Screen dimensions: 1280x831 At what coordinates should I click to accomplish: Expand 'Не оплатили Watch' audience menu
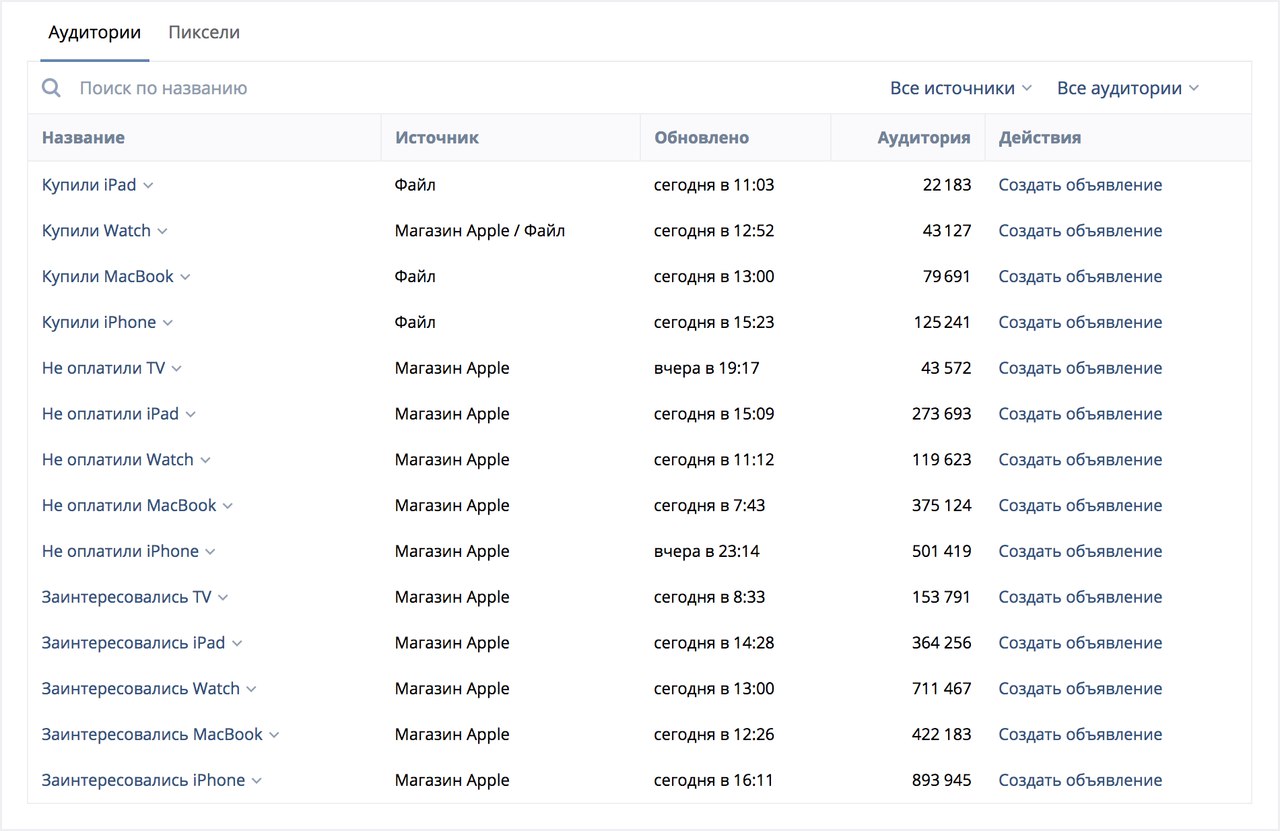206,460
